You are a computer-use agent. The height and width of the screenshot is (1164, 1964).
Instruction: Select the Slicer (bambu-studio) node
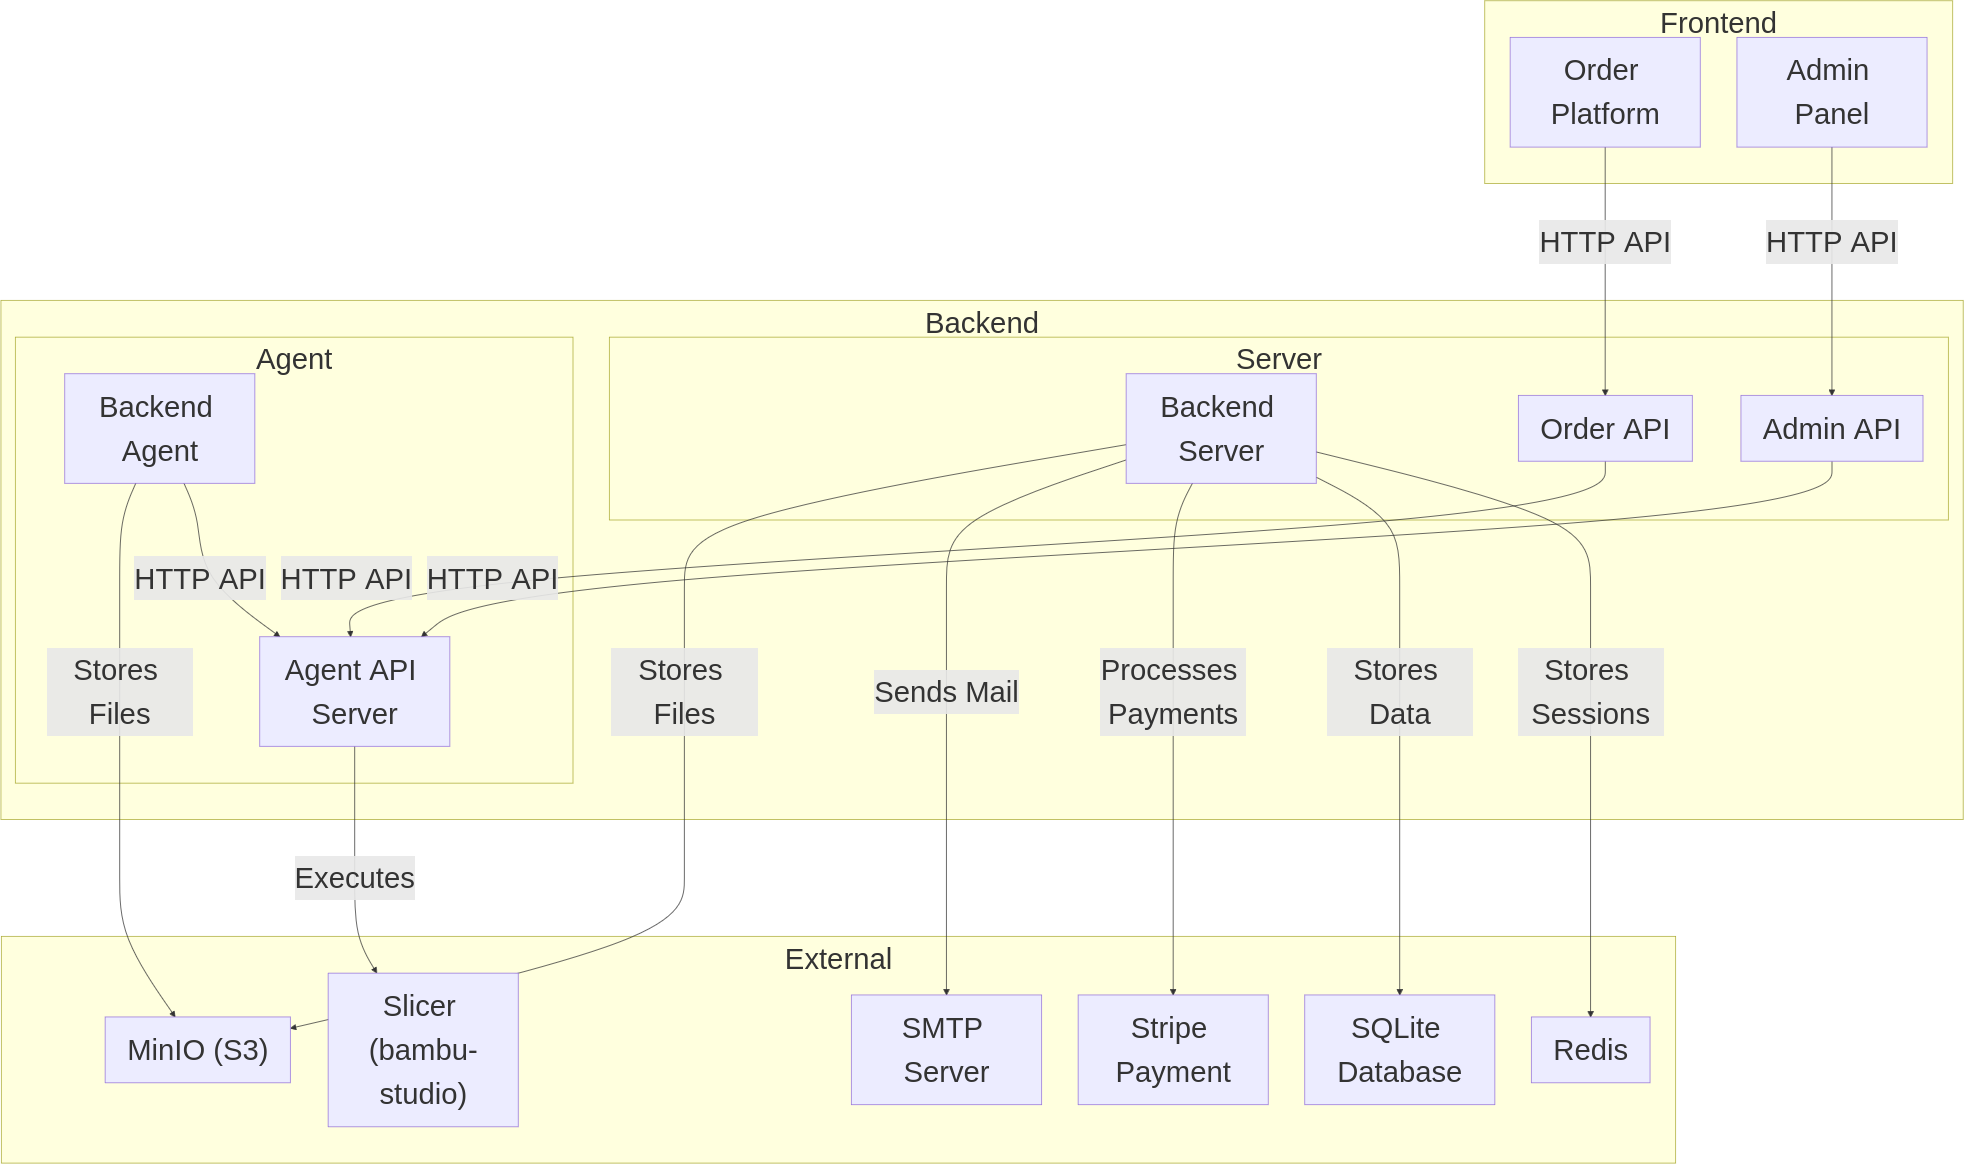[x=423, y=1050]
